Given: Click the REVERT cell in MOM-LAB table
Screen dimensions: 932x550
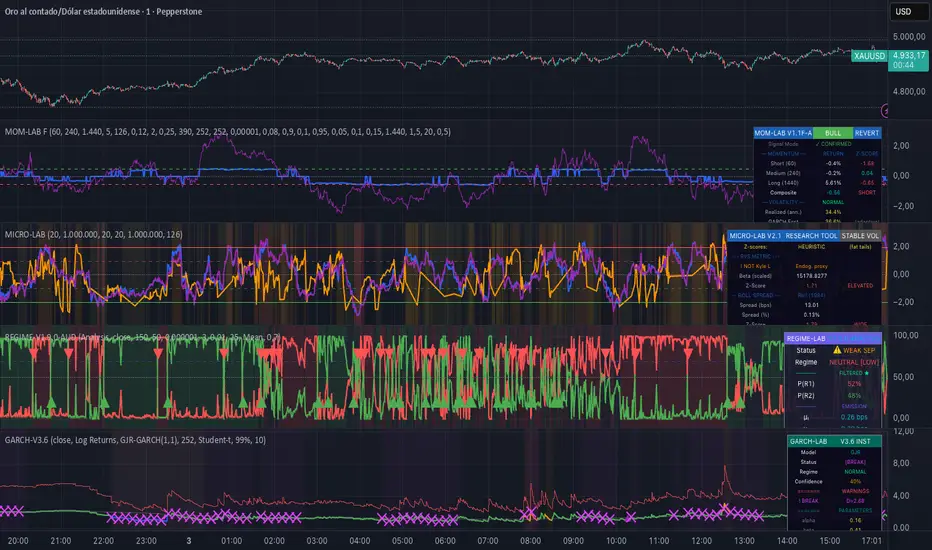Looking at the screenshot, I should tap(866, 132).
